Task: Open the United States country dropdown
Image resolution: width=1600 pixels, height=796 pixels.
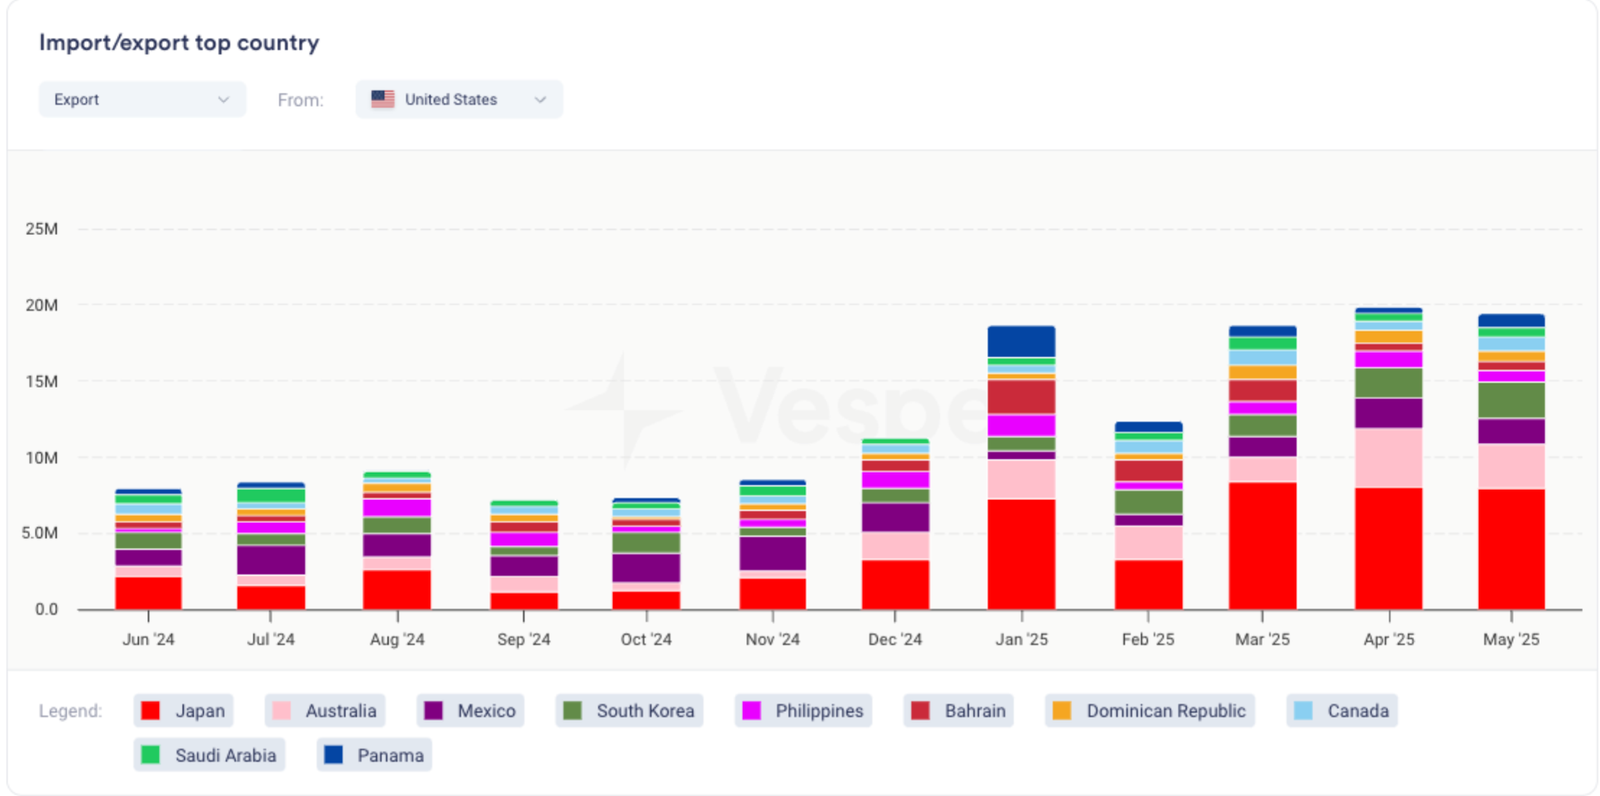Action: (458, 100)
